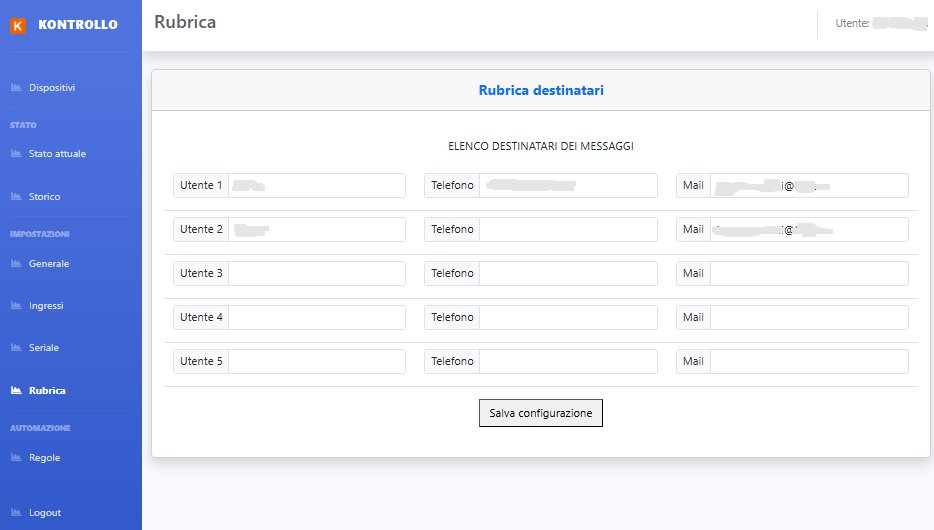Click Mail field in Utente 5 row

click(x=810, y=361)
